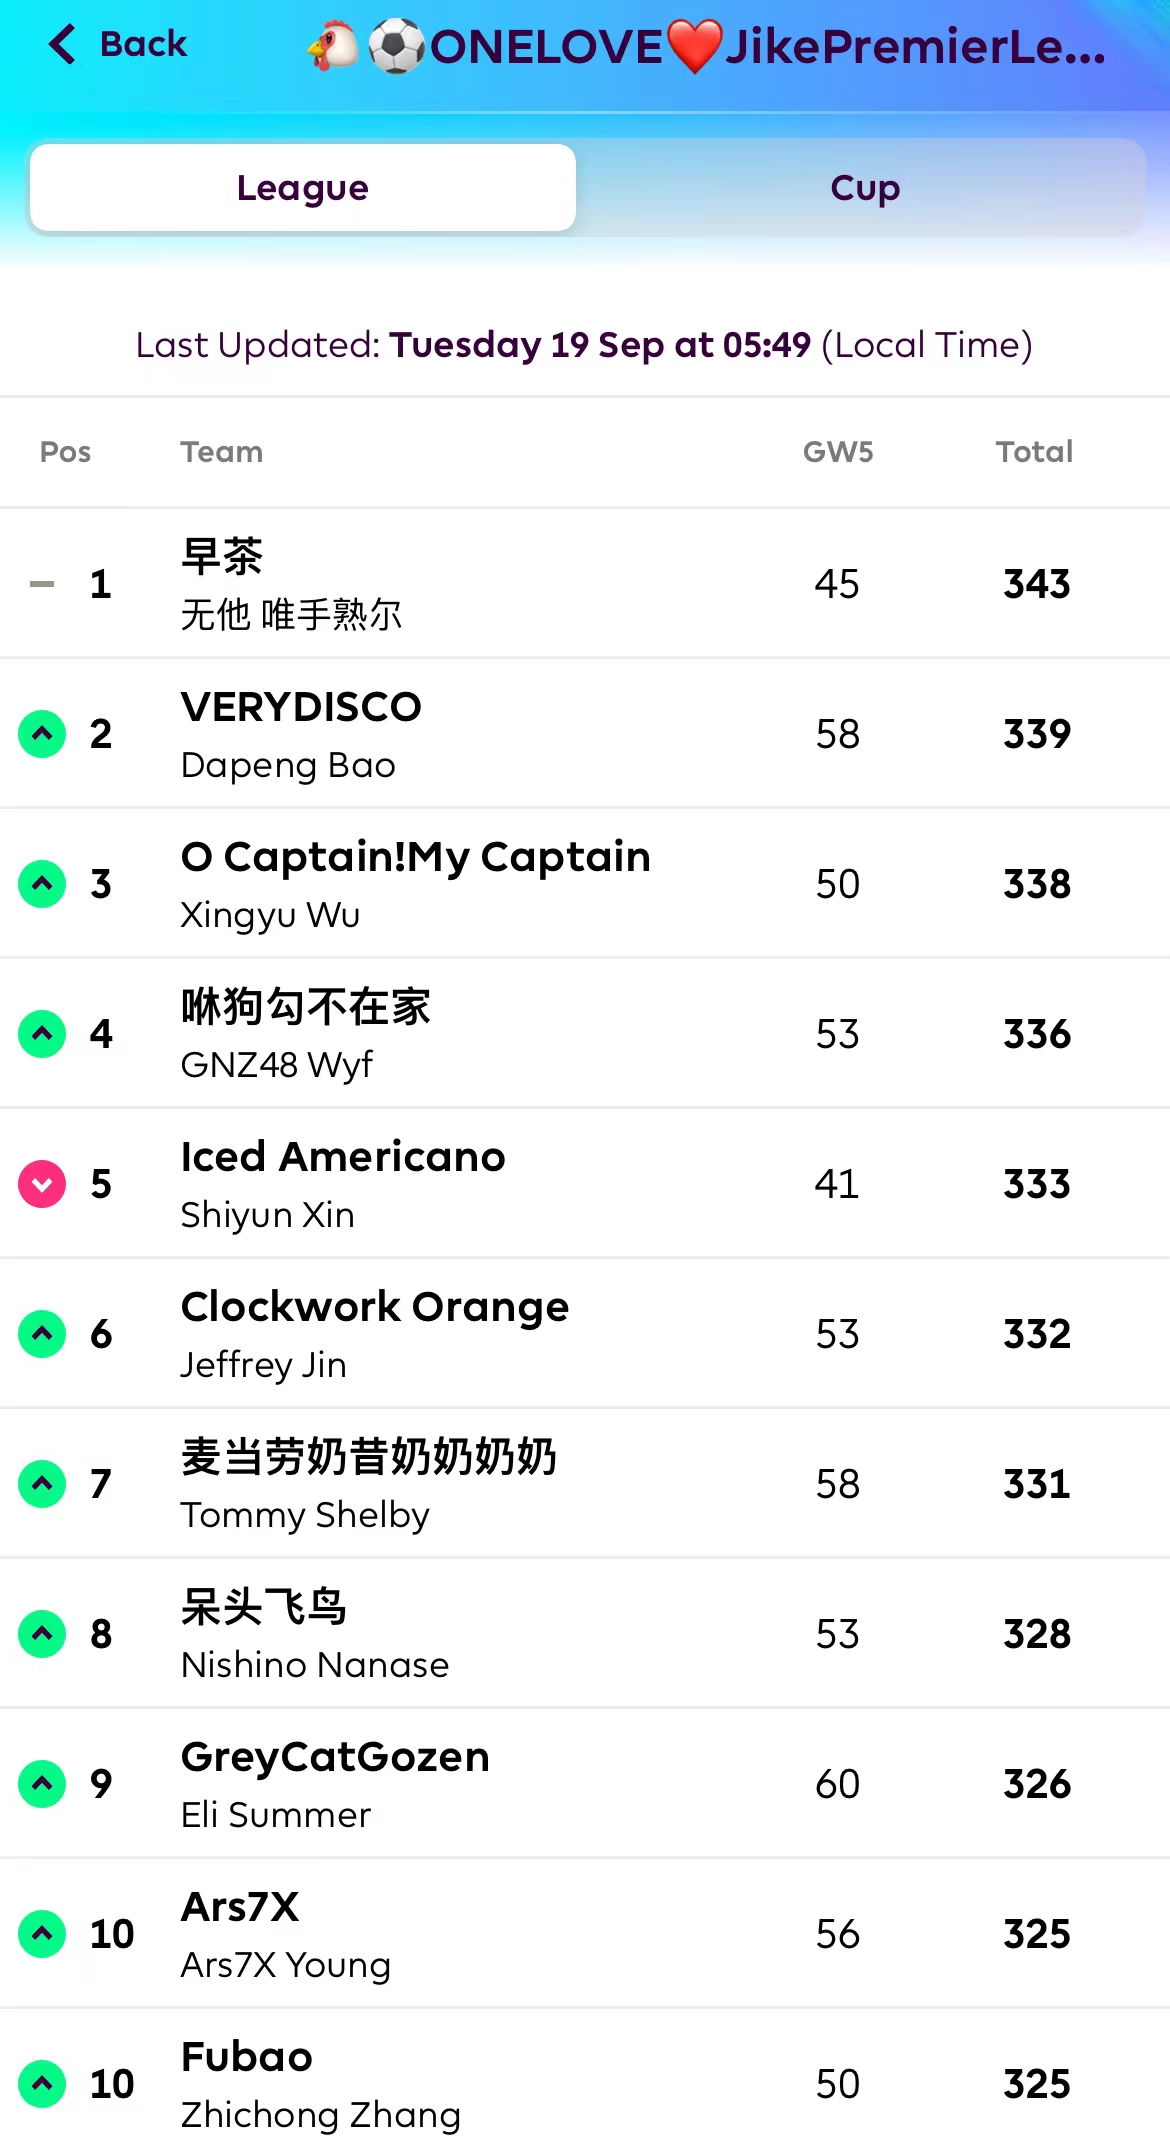Click the green rank arrow for GreyCatGozen
The height and width of the screenshot is (2143, 1170).
pyautogui.click(x=42, y=1784)
